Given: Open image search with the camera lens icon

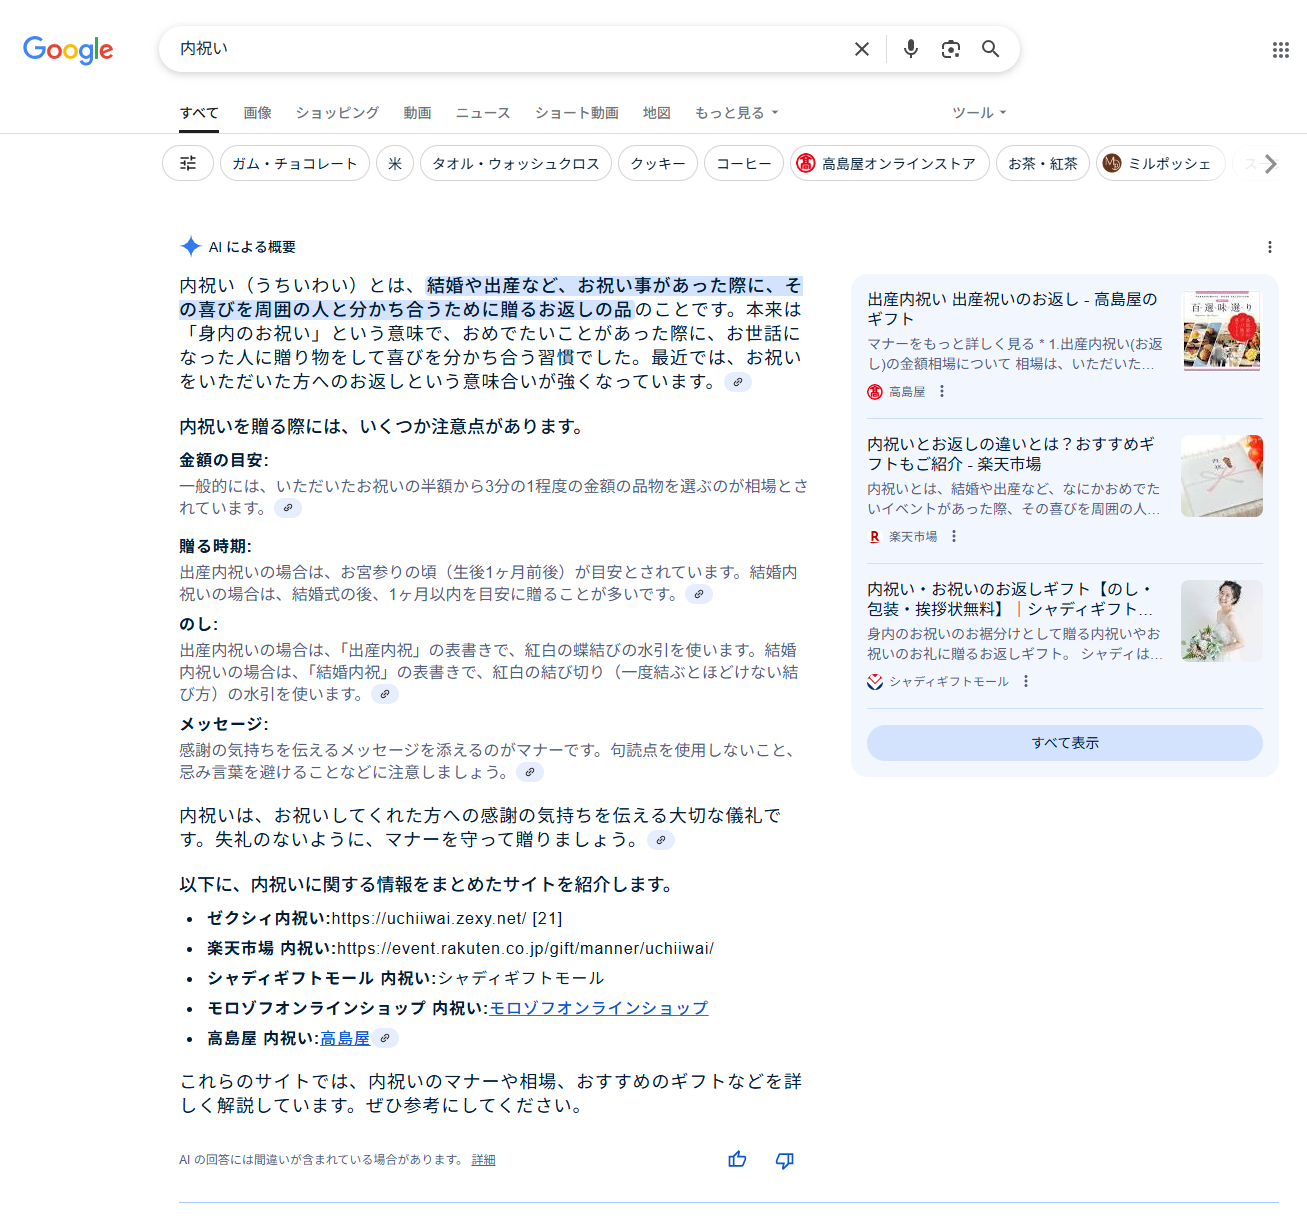Looking at the screenshot, I should (950, 49).
